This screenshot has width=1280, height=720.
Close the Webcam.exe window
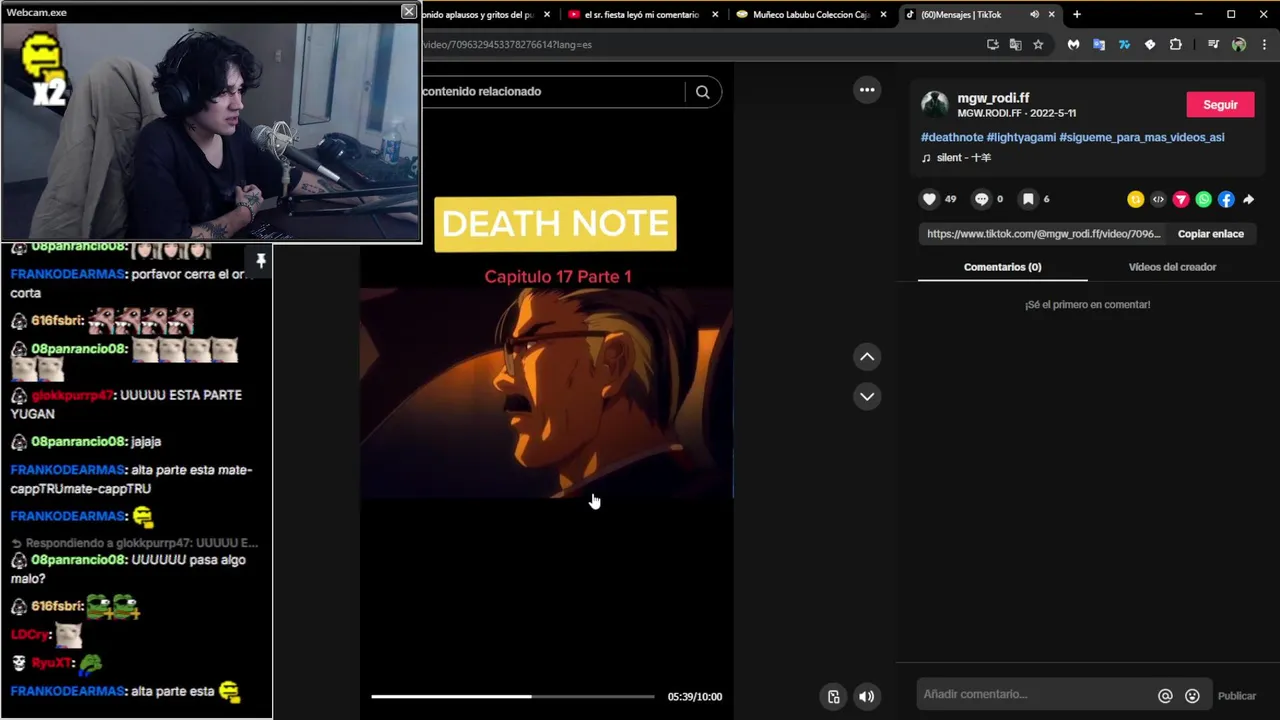(x=409, y=11)
